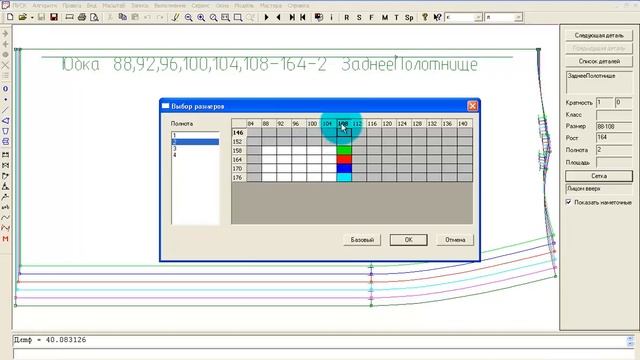Click the Open folder toolbar icon
The image size is (640, 360).
(x=22, y=17)
